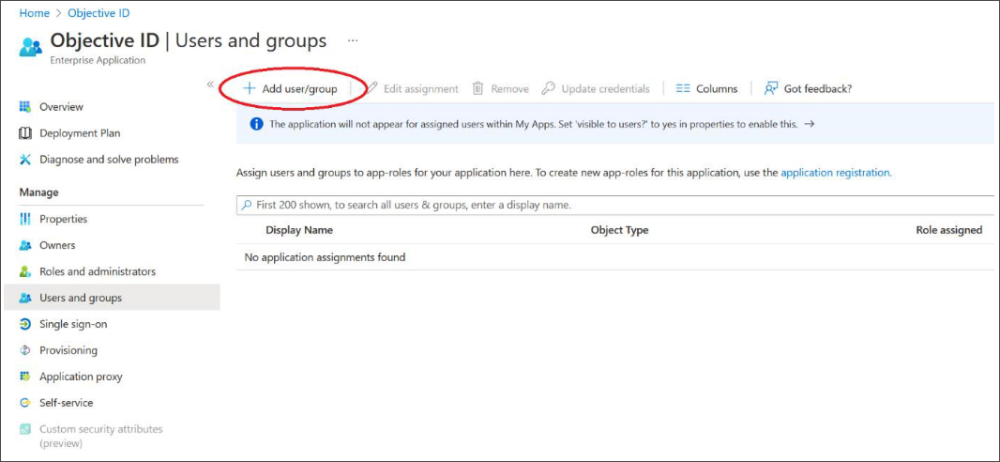
Task: Open the Provisioning icon
Action: pyautogui.click(x=26, y=350)
